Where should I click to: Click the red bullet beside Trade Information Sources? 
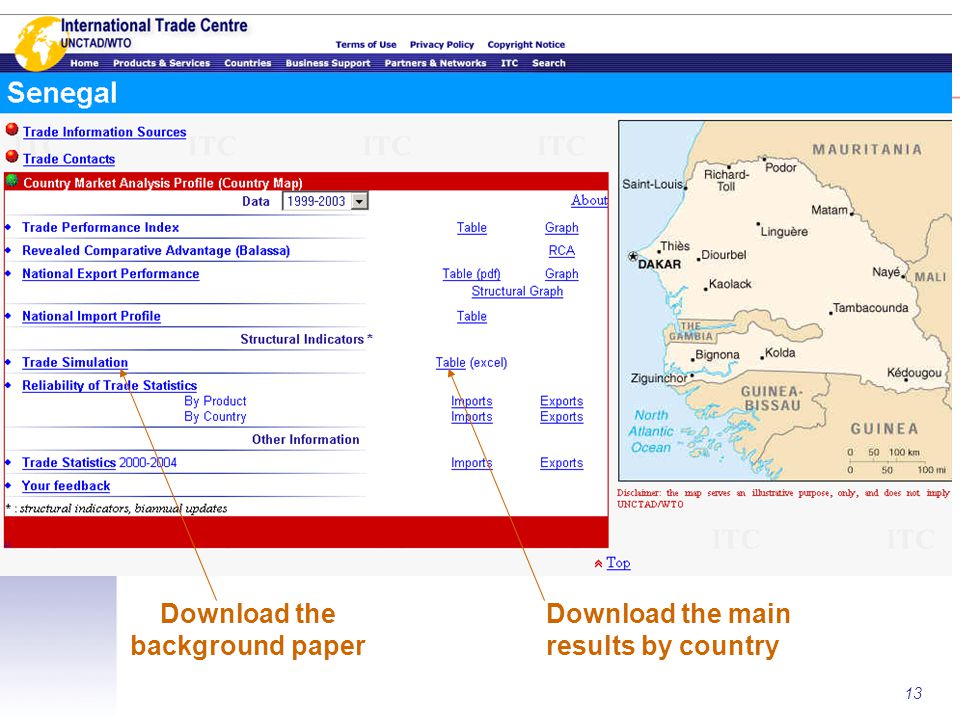pyautogui.click(x=12, y=129)
